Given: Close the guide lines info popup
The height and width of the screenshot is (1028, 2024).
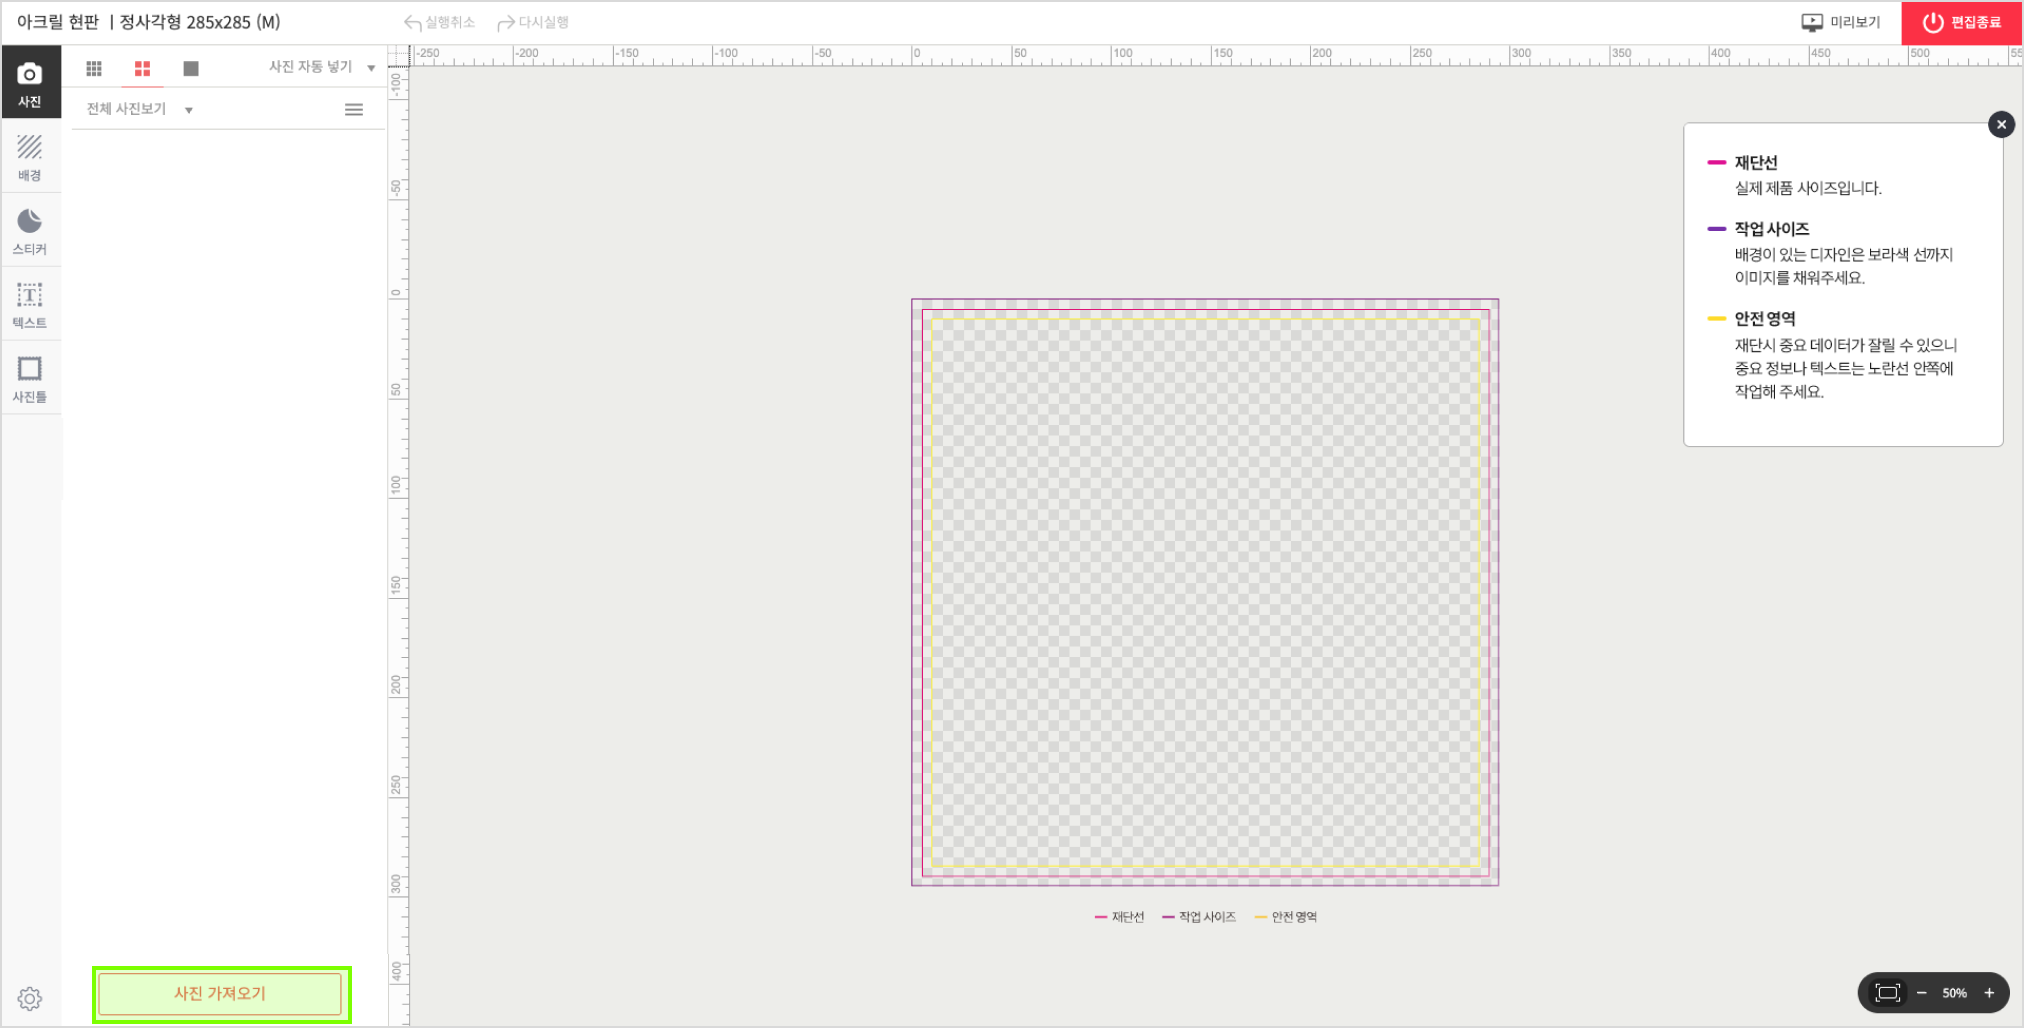Looking at the screenshot, I should tap(2001, 125).
